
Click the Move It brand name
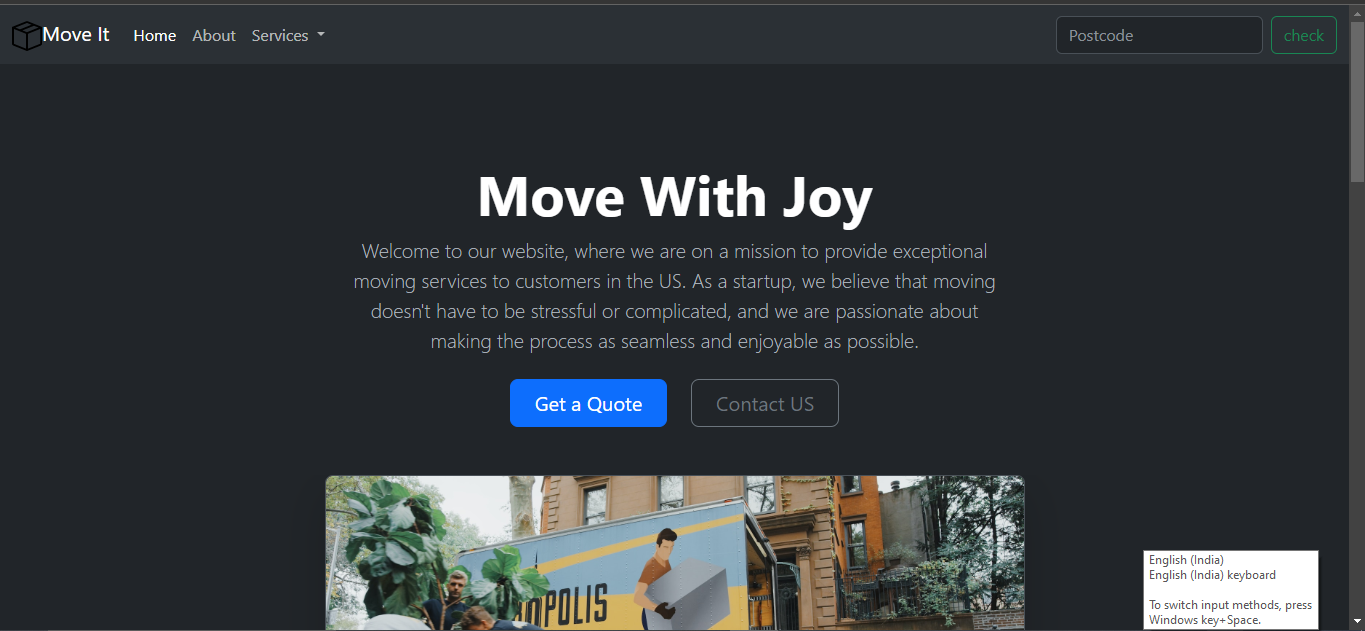[76, 35]
